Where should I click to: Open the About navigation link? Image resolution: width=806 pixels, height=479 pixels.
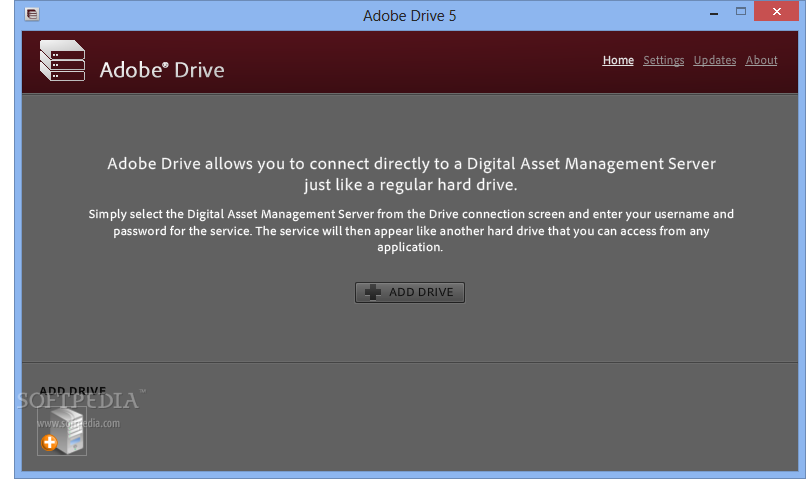point(761,60)
